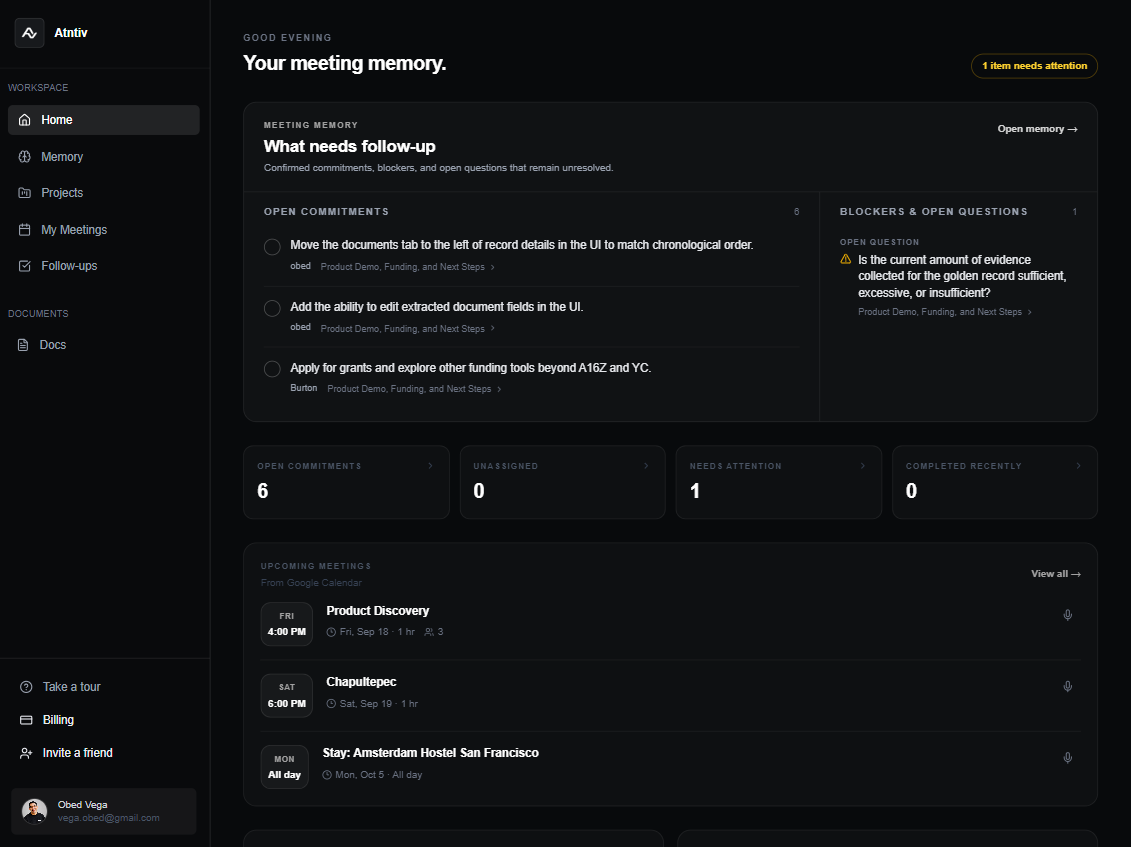The image size is (1131, 847).
Task: Open the Unassigned stat card chevron
Action: [646, 466]
